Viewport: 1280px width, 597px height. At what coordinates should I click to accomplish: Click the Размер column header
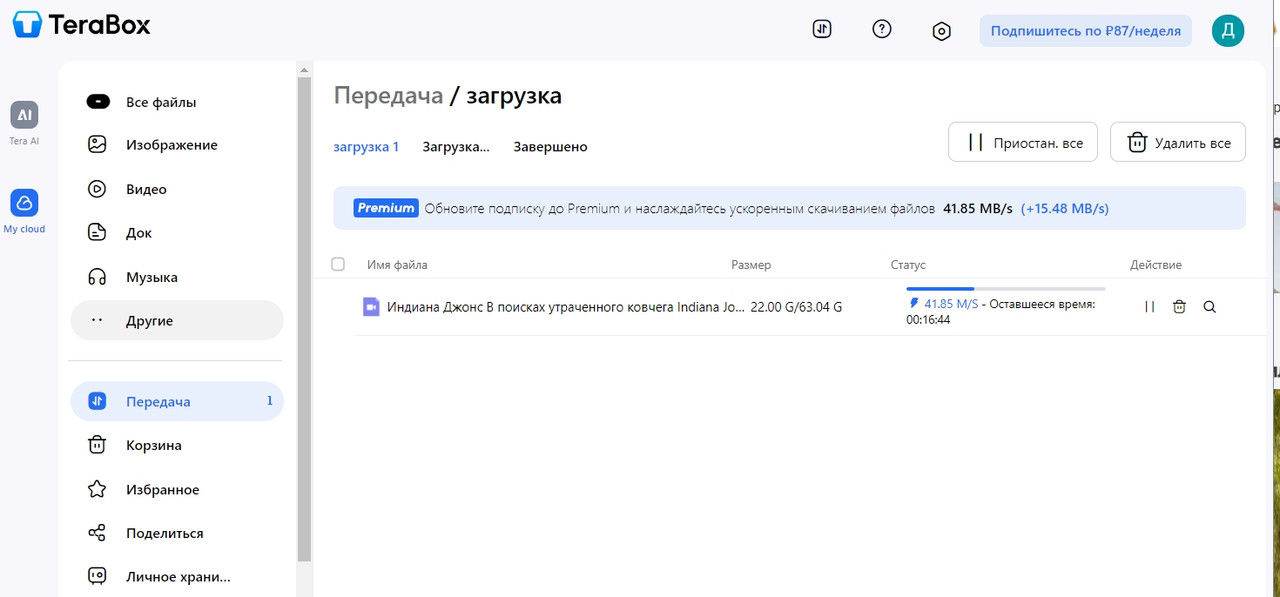pyautogui.click(x=751, y=265)
